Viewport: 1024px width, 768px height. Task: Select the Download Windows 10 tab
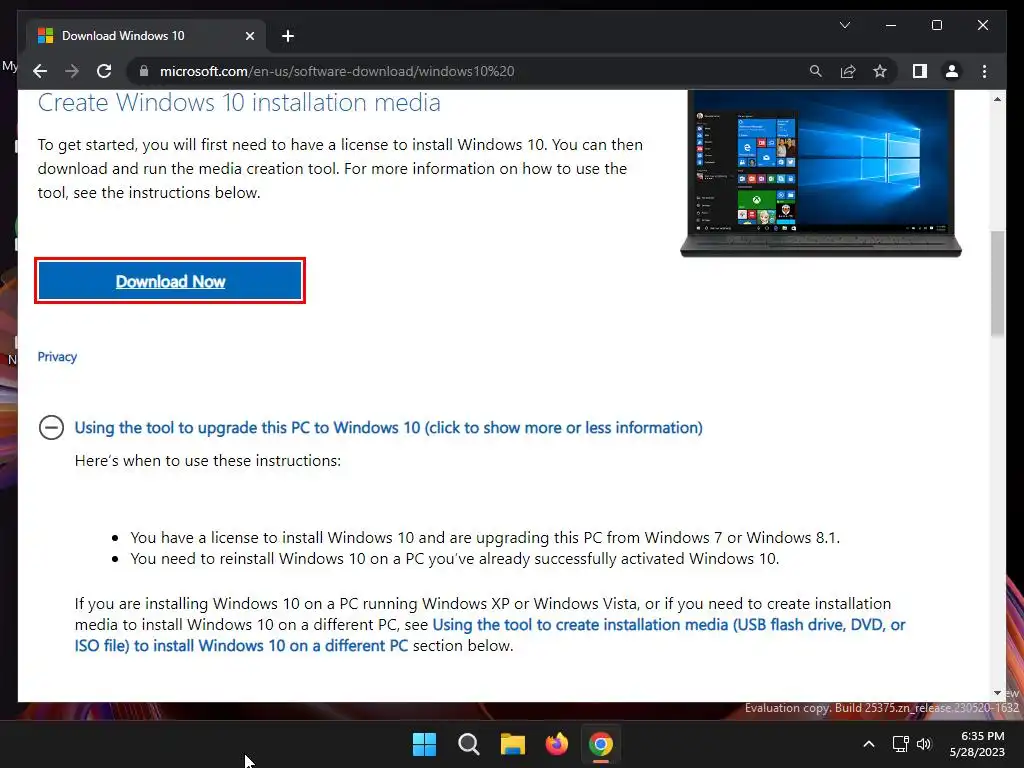click(146, 36)
